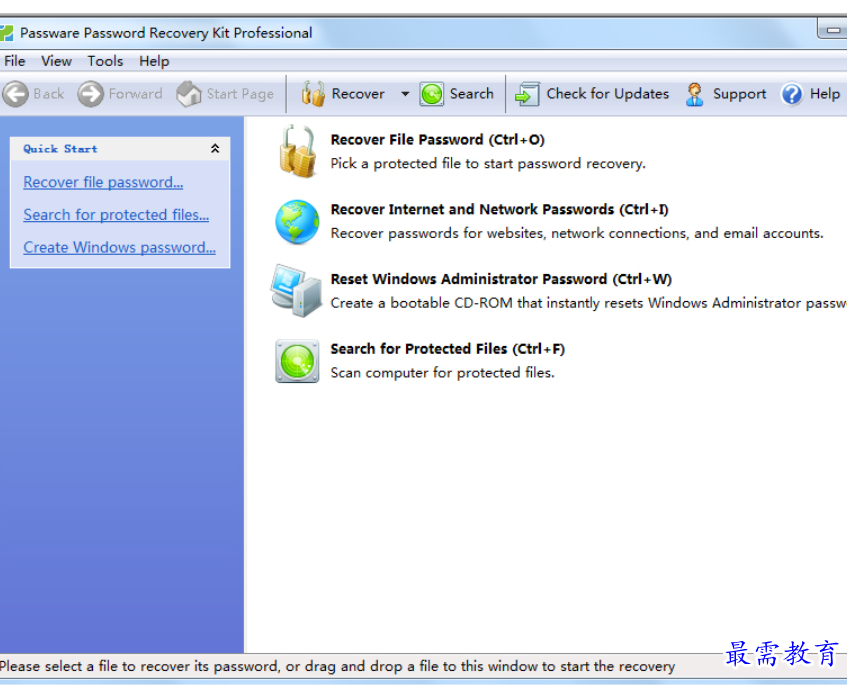Select Reset Windows Administrator Password heading
The height and width of the screenshot is (685, 847).
(501, 279)
